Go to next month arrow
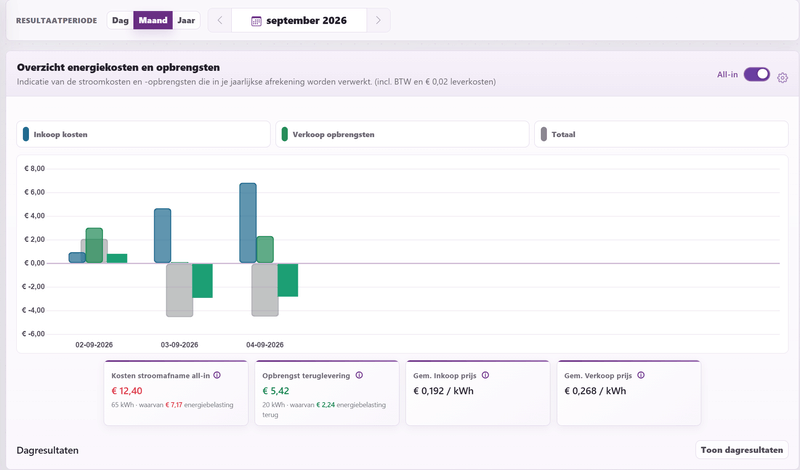Viewport: 800px width, 470px height. pyautogui.click(x=378, y=20)
